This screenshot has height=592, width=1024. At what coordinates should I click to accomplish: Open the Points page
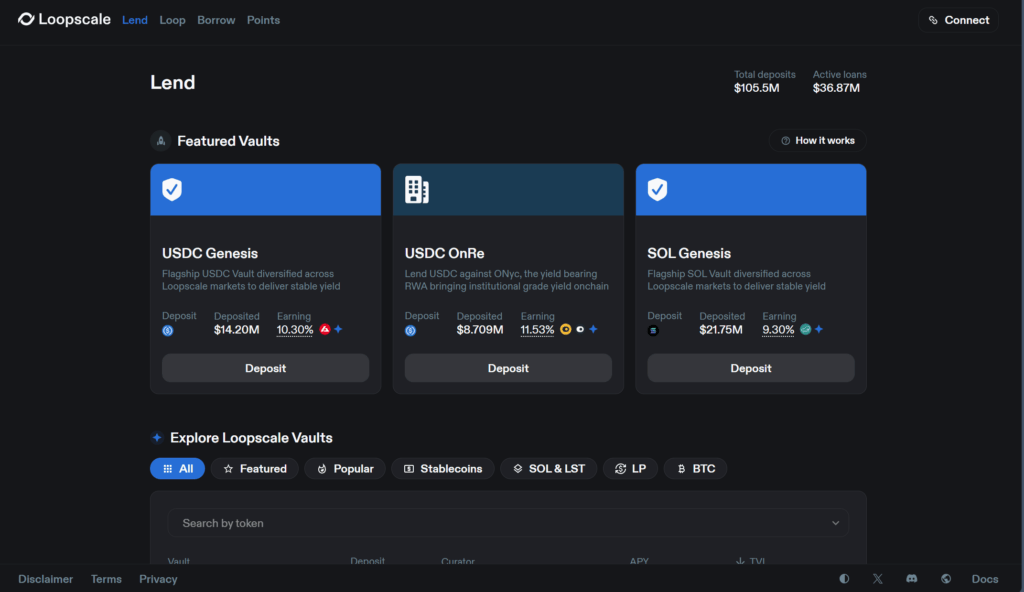pos(263,19)
